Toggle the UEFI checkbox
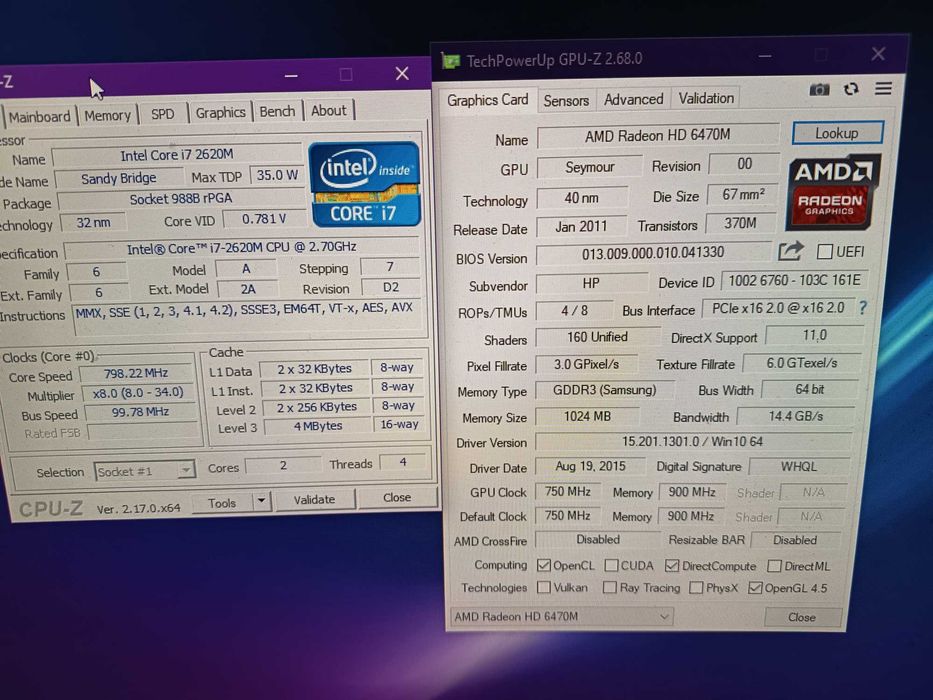This screenshot has height=700, width=933. coord(824,252)
